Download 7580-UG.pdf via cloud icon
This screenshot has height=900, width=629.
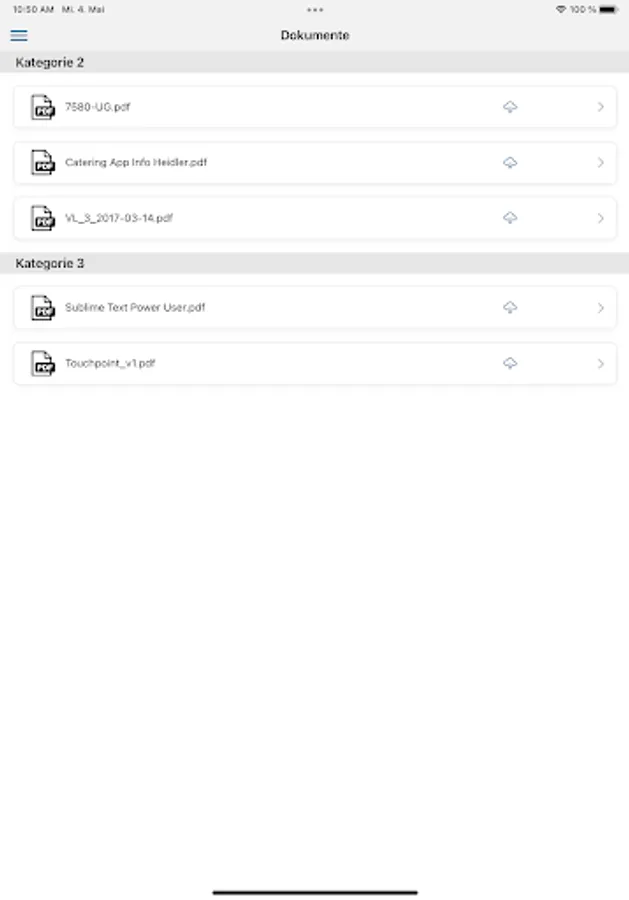(x=510, y=107)
